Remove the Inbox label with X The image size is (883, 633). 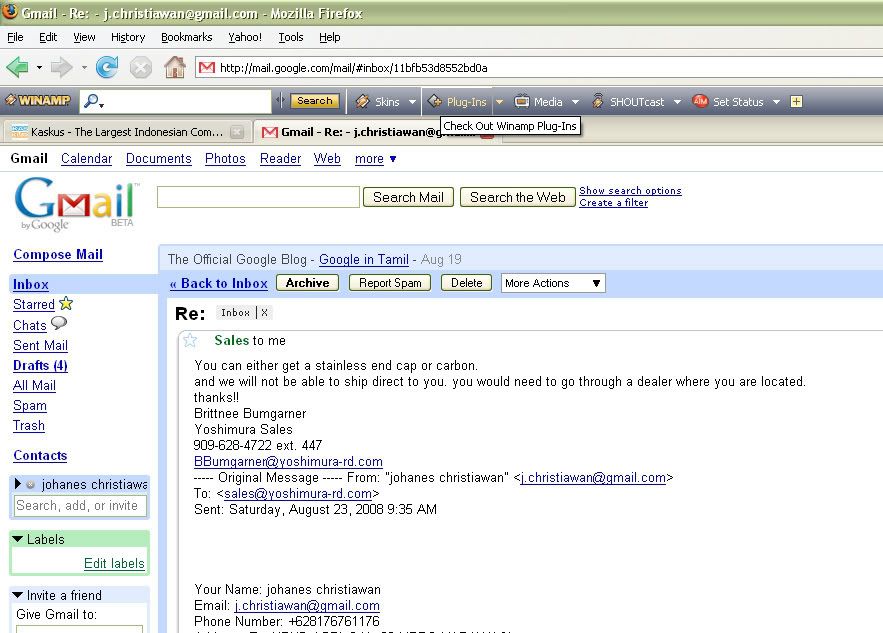[x=264, y=313]
